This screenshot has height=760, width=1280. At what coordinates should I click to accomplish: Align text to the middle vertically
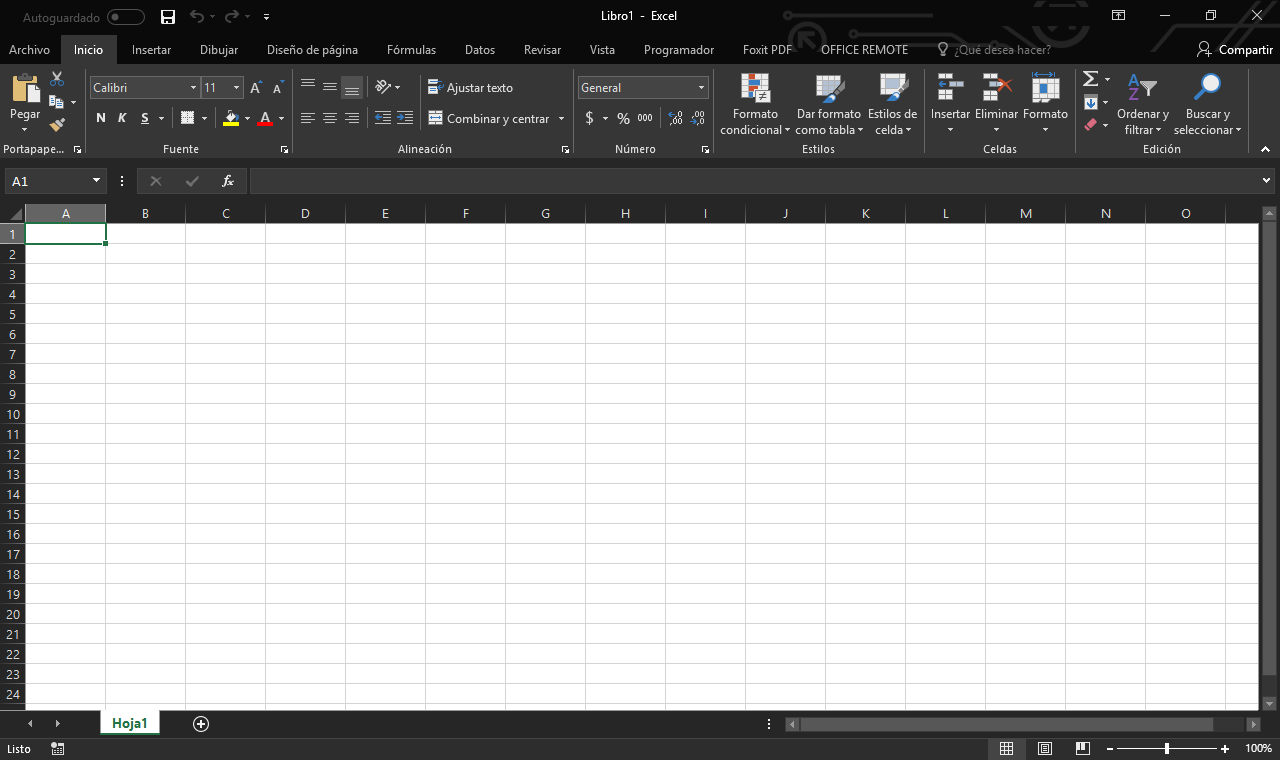point(330,87)
